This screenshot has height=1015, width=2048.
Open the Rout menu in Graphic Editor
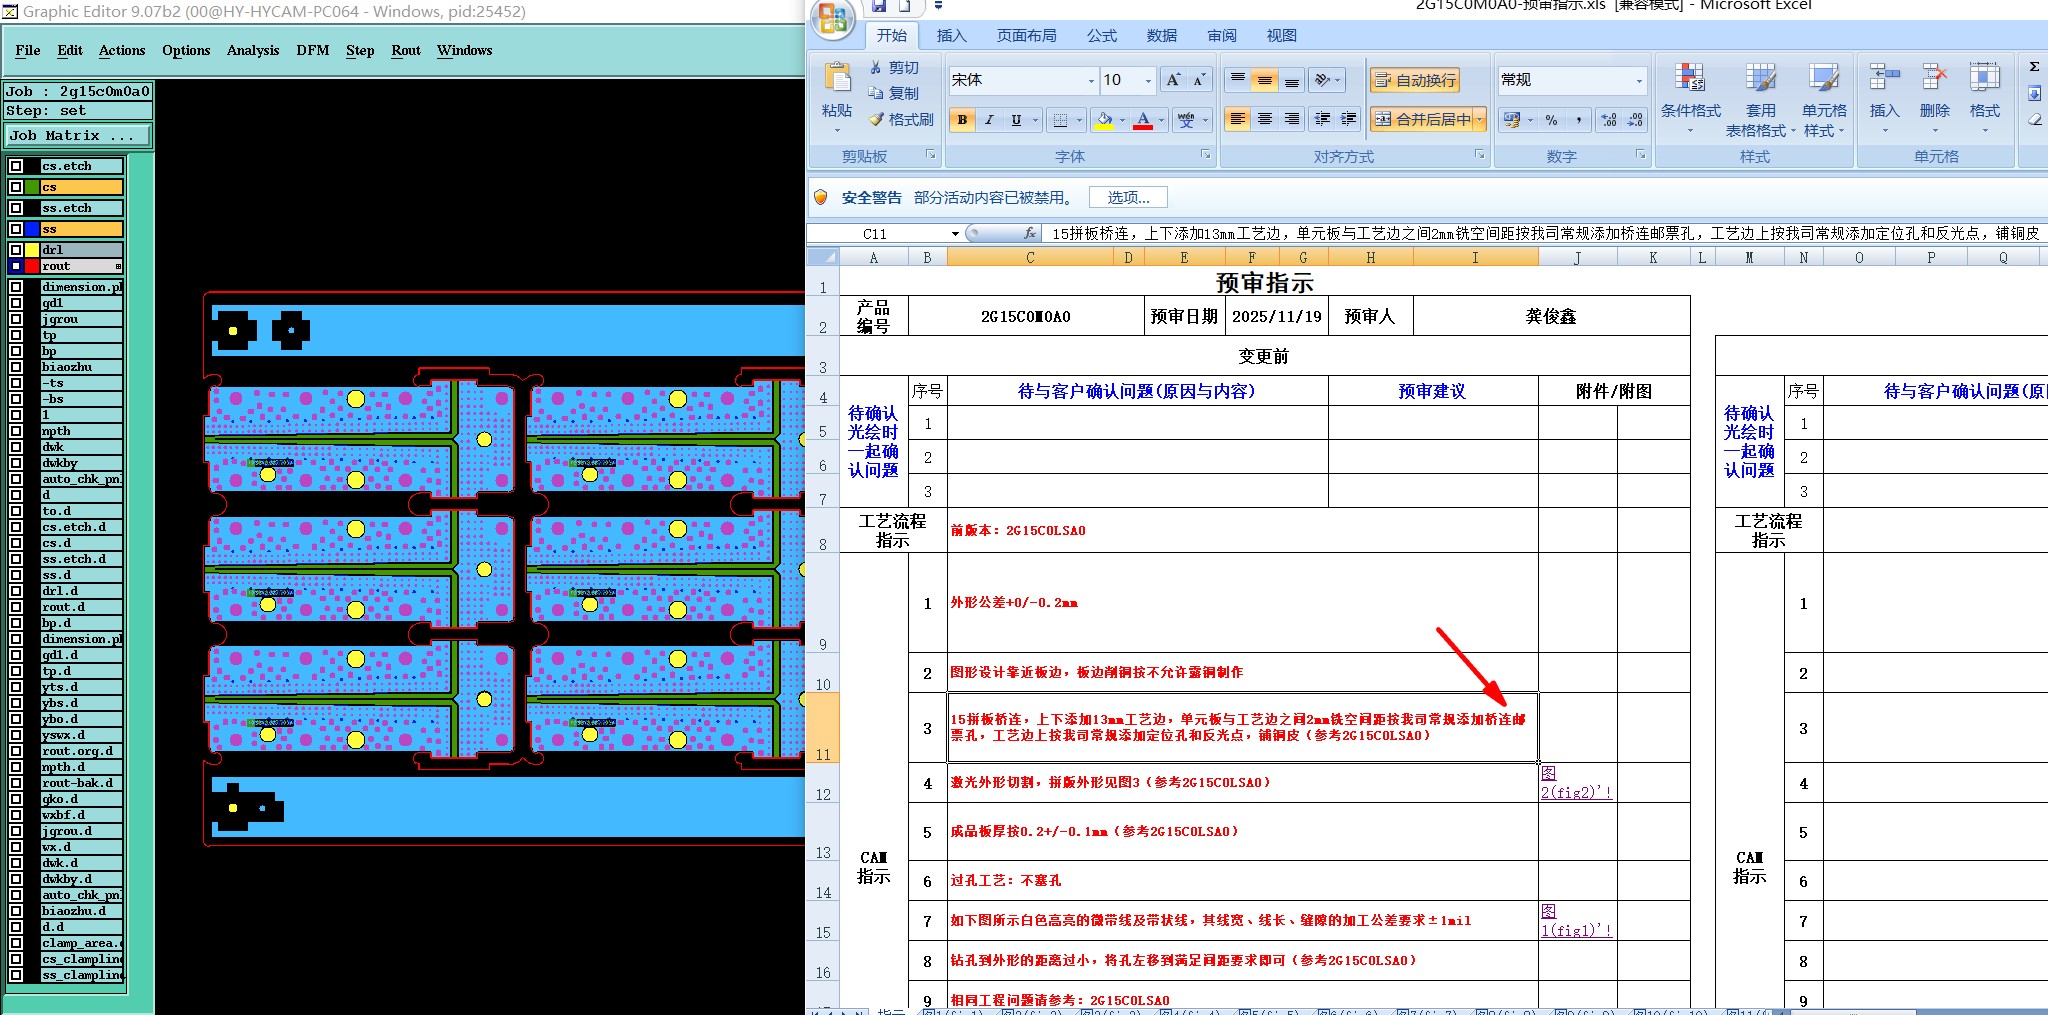(x=406, y=50)
